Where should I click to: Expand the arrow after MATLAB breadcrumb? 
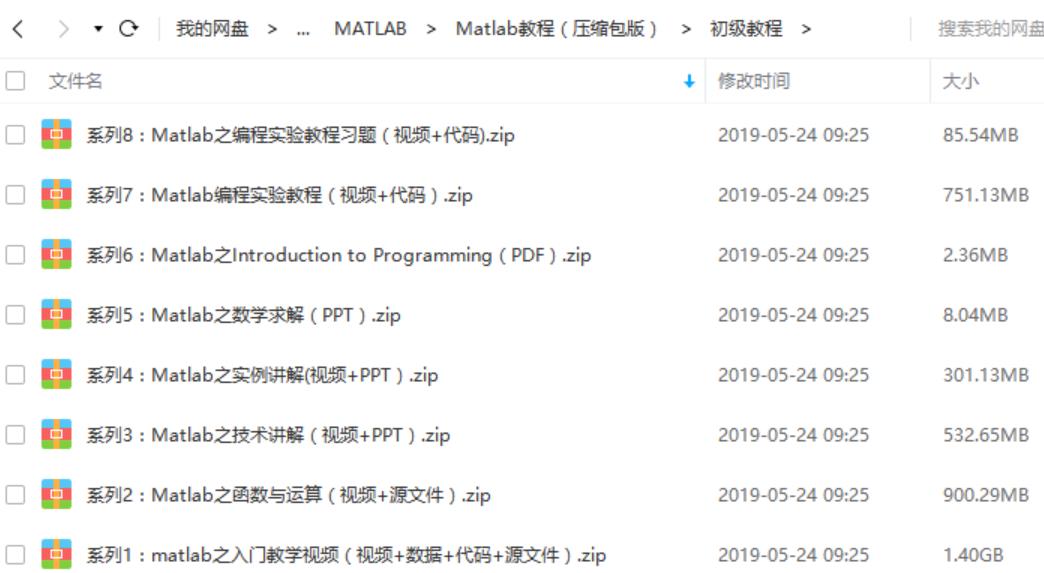pyautogui.click(x=431, y=29)
